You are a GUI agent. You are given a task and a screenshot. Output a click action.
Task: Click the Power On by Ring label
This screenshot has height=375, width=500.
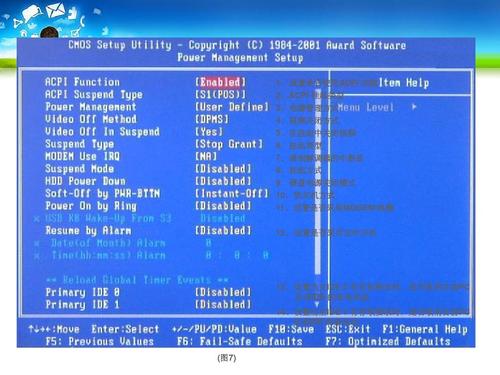(x=91, y=206)
